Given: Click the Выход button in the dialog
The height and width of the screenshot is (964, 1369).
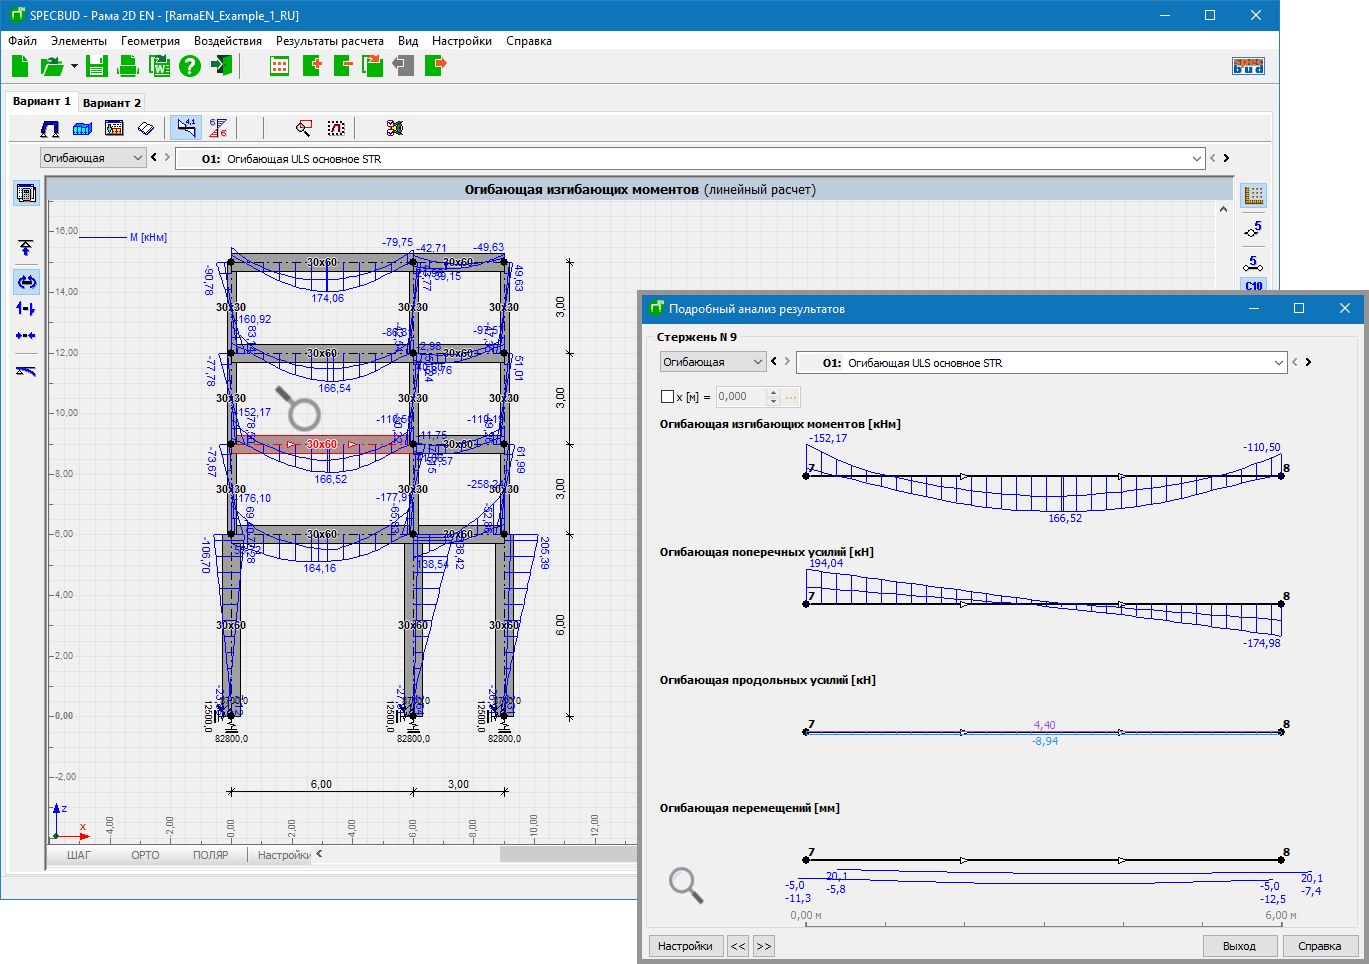Looking at the screenshot, I should click(1239, 946).
